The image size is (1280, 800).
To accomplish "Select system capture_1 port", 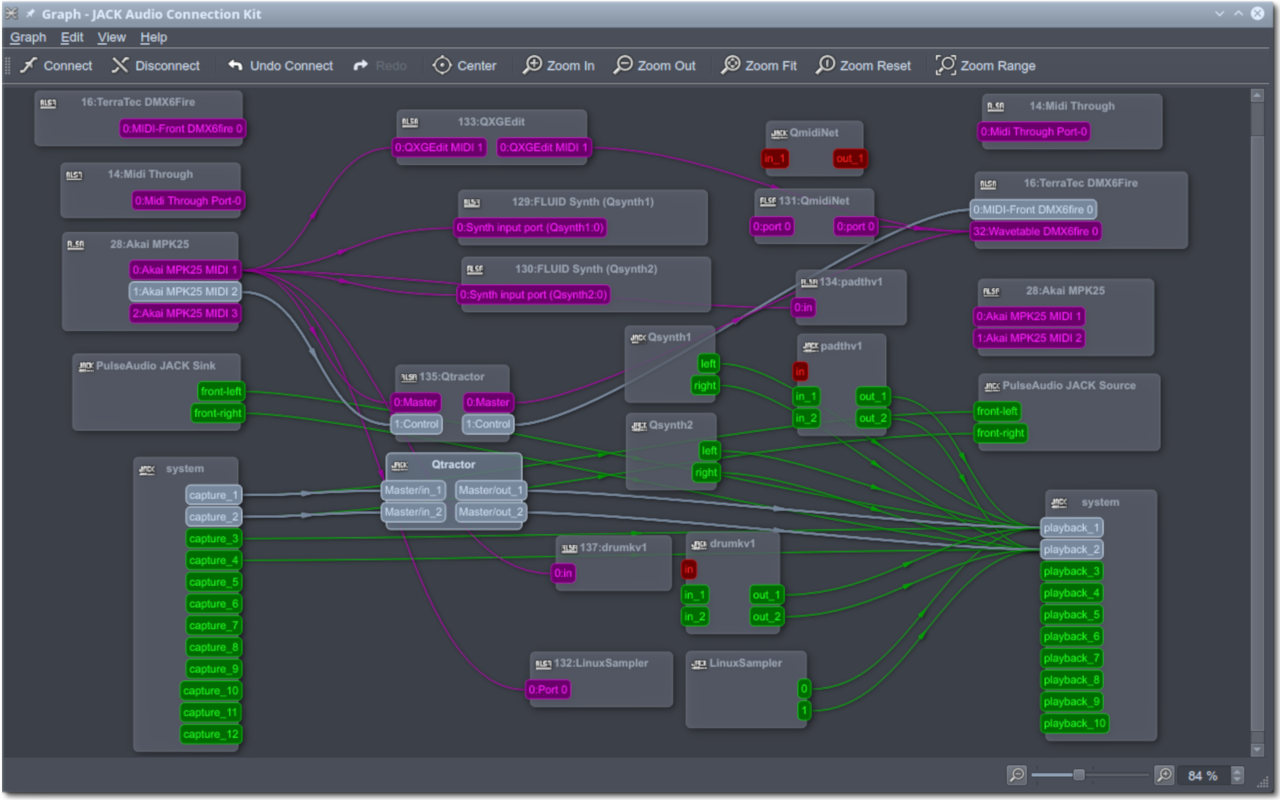I will 213,495.
